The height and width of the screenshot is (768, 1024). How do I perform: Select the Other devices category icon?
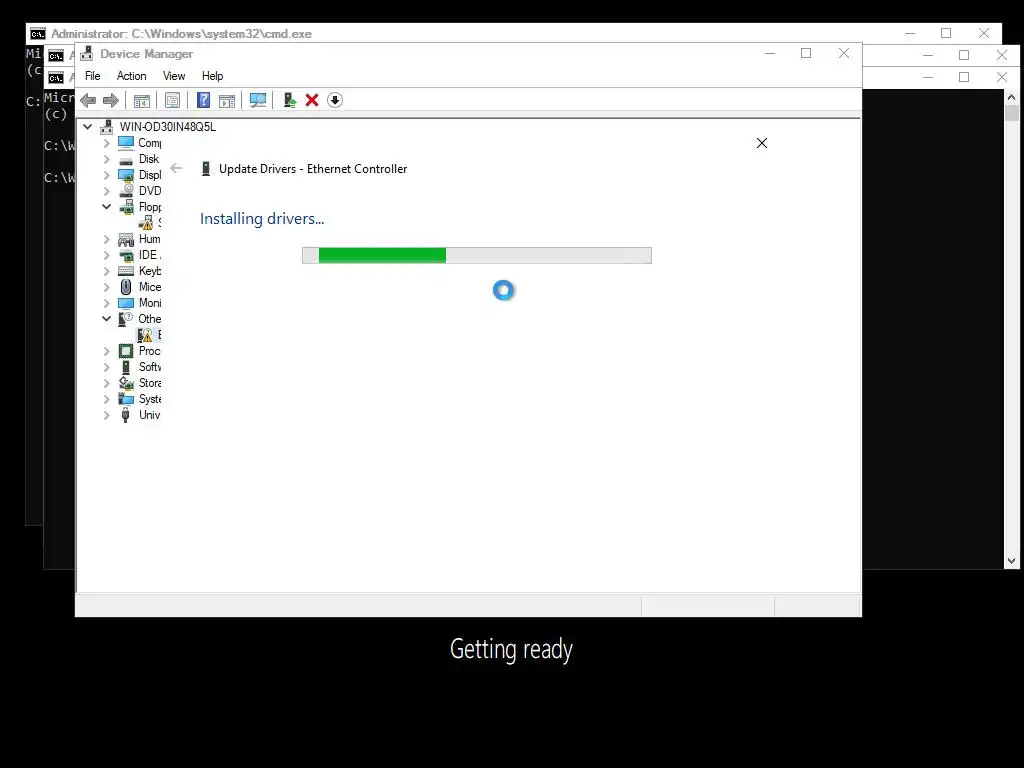125,319
